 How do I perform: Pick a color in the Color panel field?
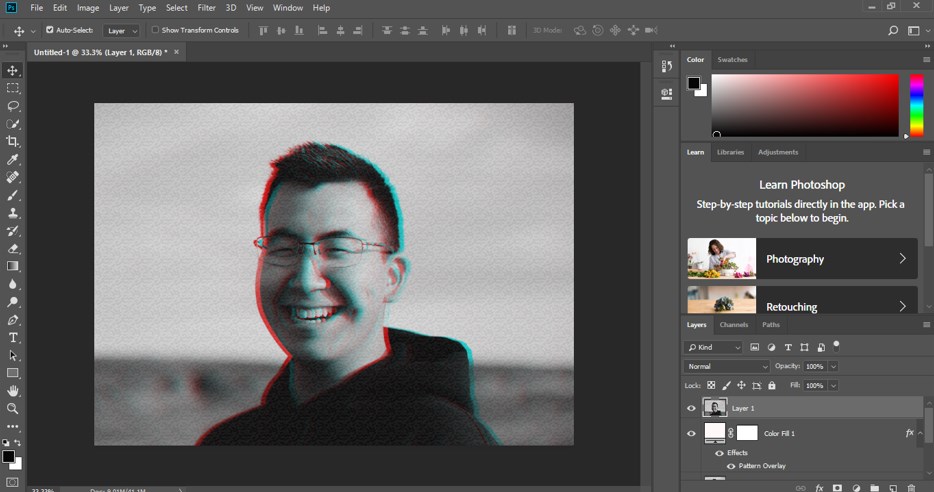(x=805, y=105)
